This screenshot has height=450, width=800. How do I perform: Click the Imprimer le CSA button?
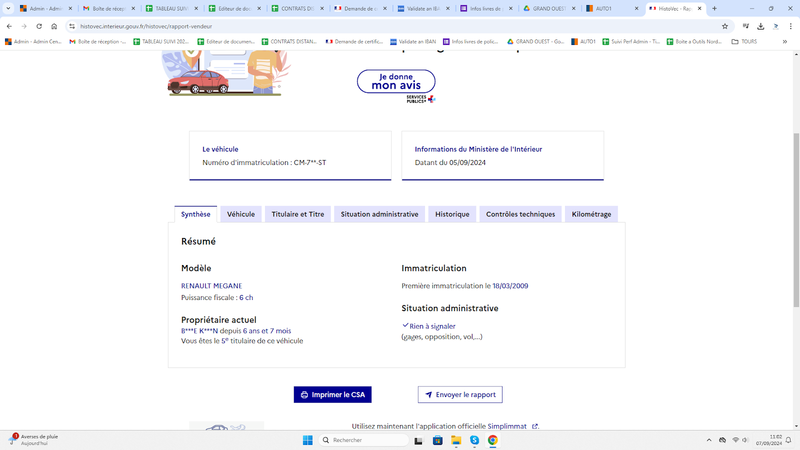point(333,394)
